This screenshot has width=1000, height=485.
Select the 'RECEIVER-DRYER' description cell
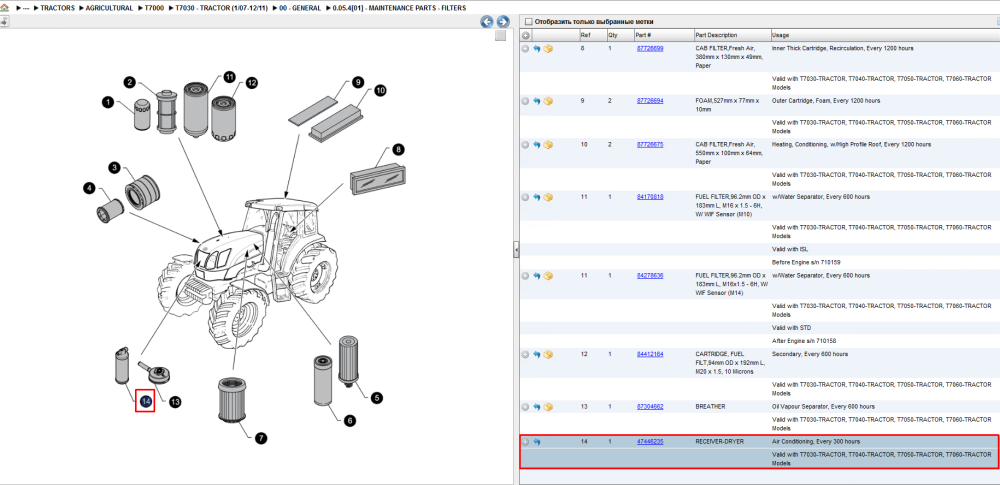pos(719,442)
